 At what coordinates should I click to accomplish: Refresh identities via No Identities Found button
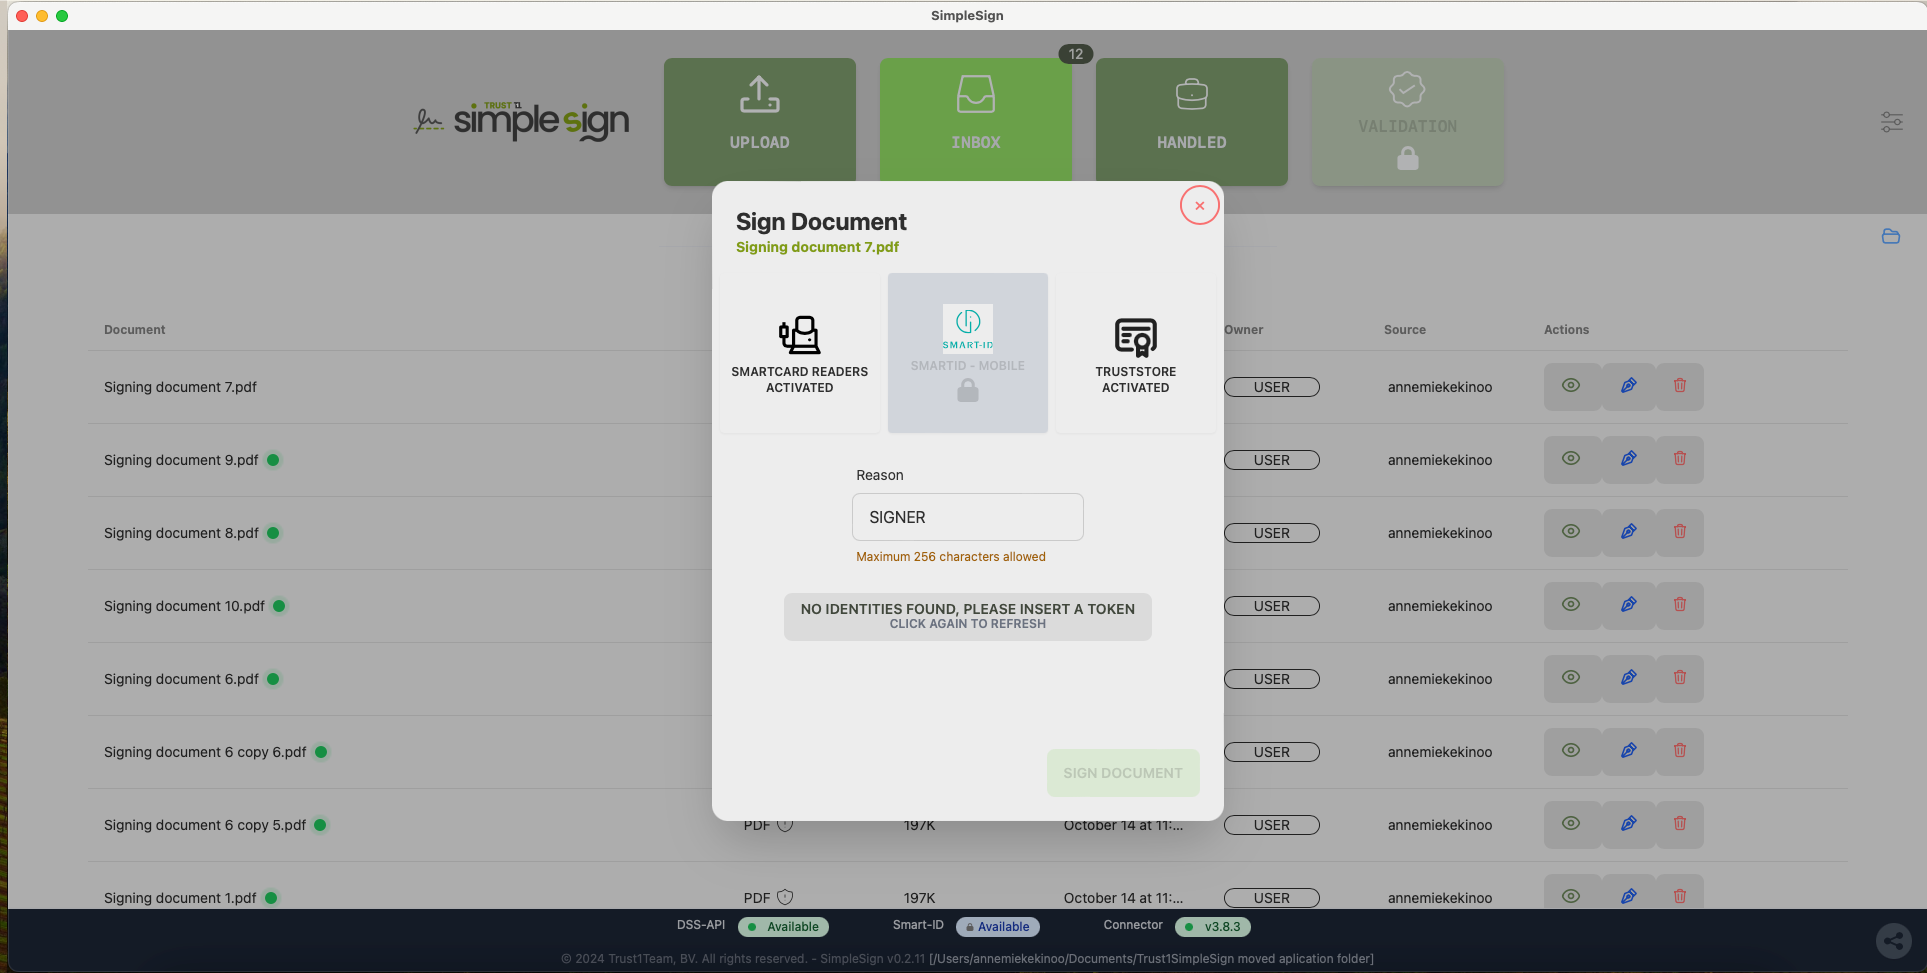point(968,616)
